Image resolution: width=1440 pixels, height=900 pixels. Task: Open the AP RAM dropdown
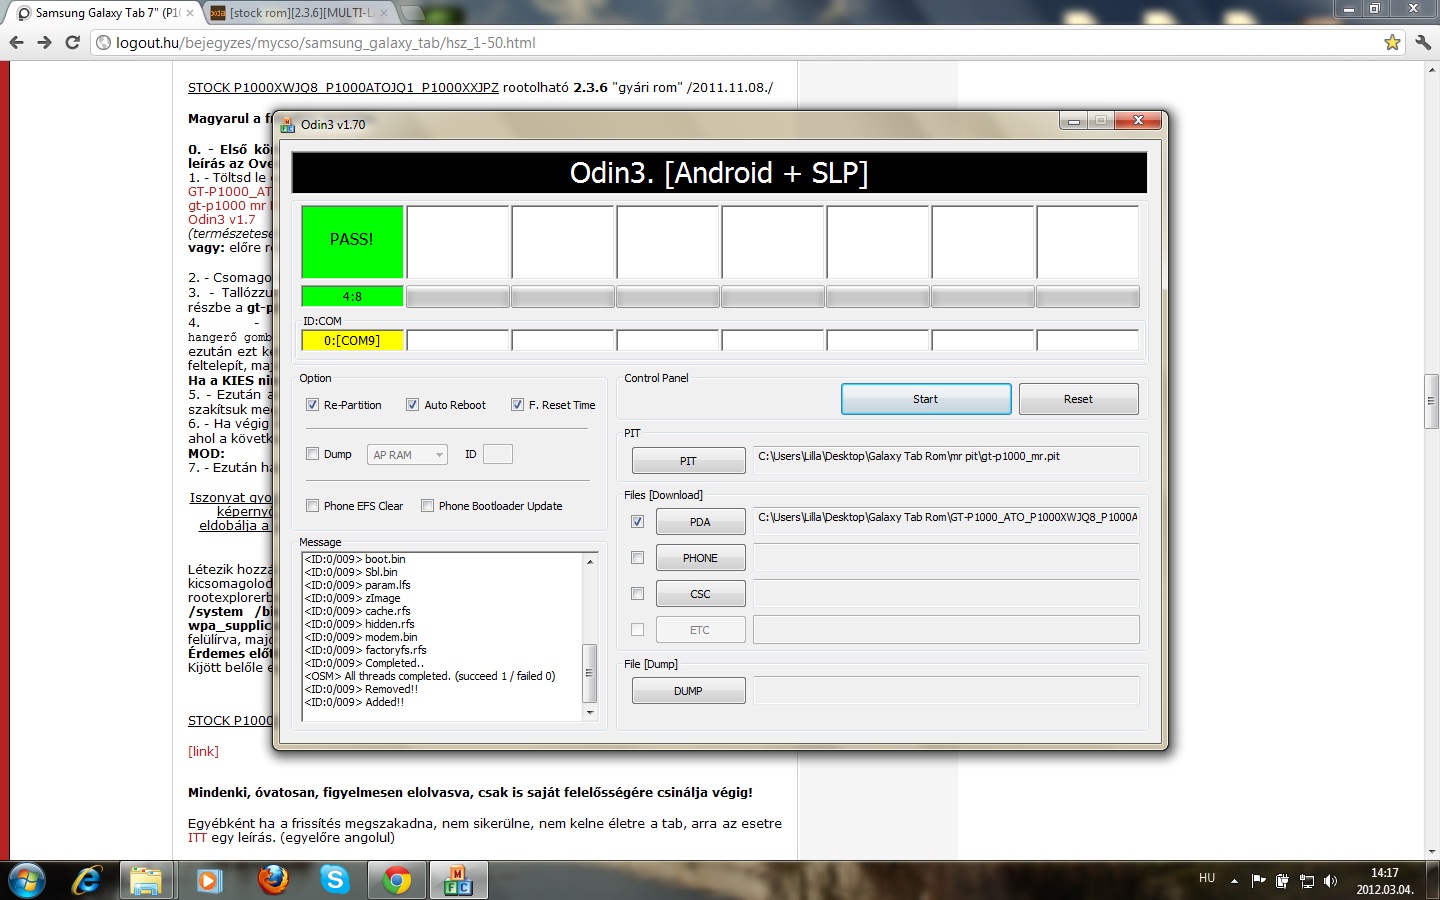click(x=407, y=455)
